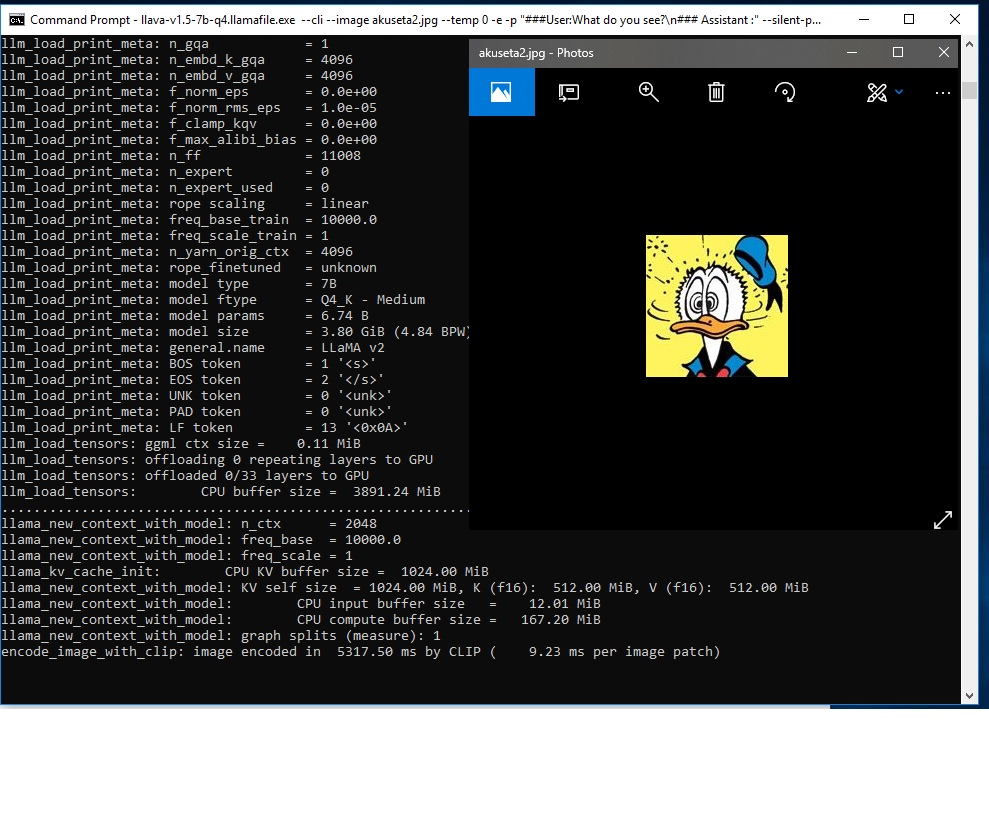
Task: Zoom in with the magnifier icon in Photos
Action: pyautogui.click(x=648, y=93)
